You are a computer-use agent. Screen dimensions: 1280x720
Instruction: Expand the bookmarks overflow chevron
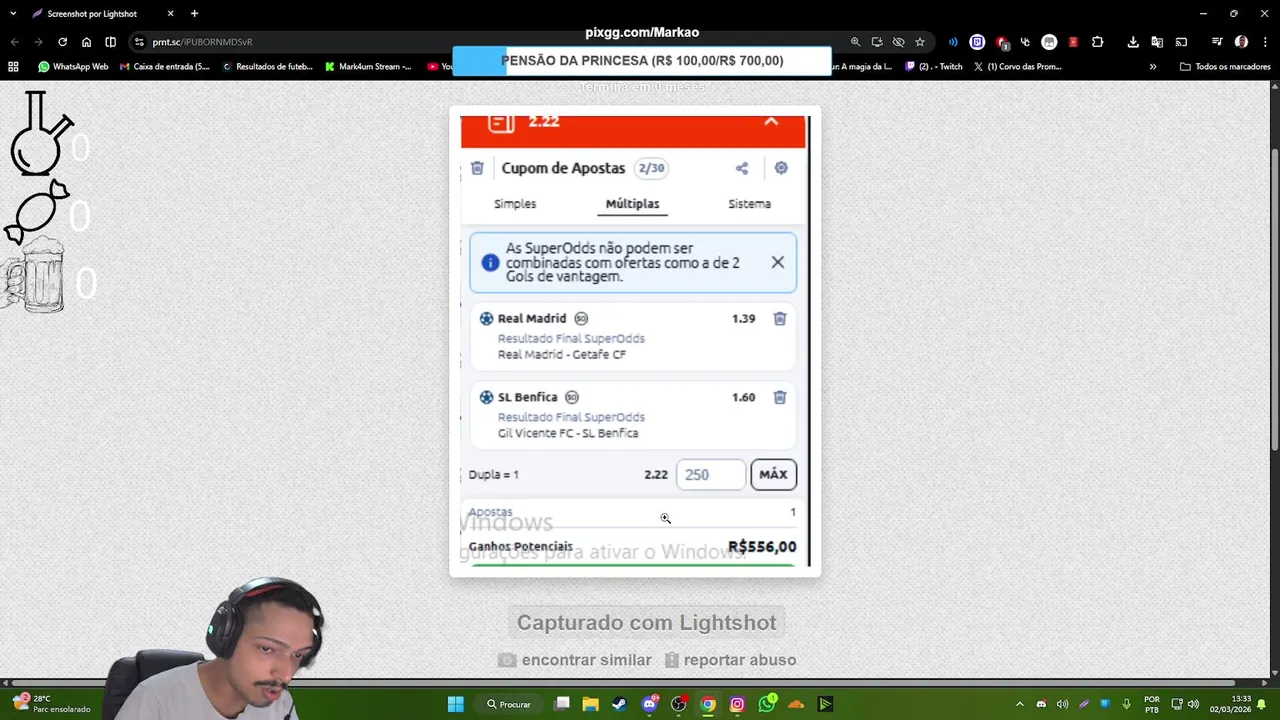click(x=1153, y=67)
